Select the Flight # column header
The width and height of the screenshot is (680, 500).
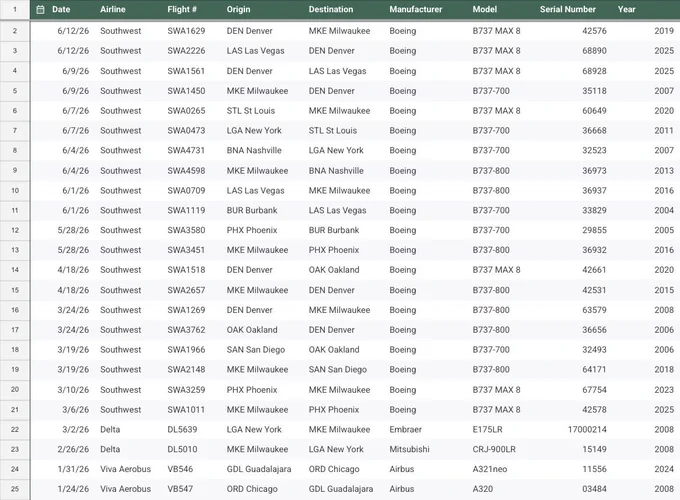click(182, 9)
